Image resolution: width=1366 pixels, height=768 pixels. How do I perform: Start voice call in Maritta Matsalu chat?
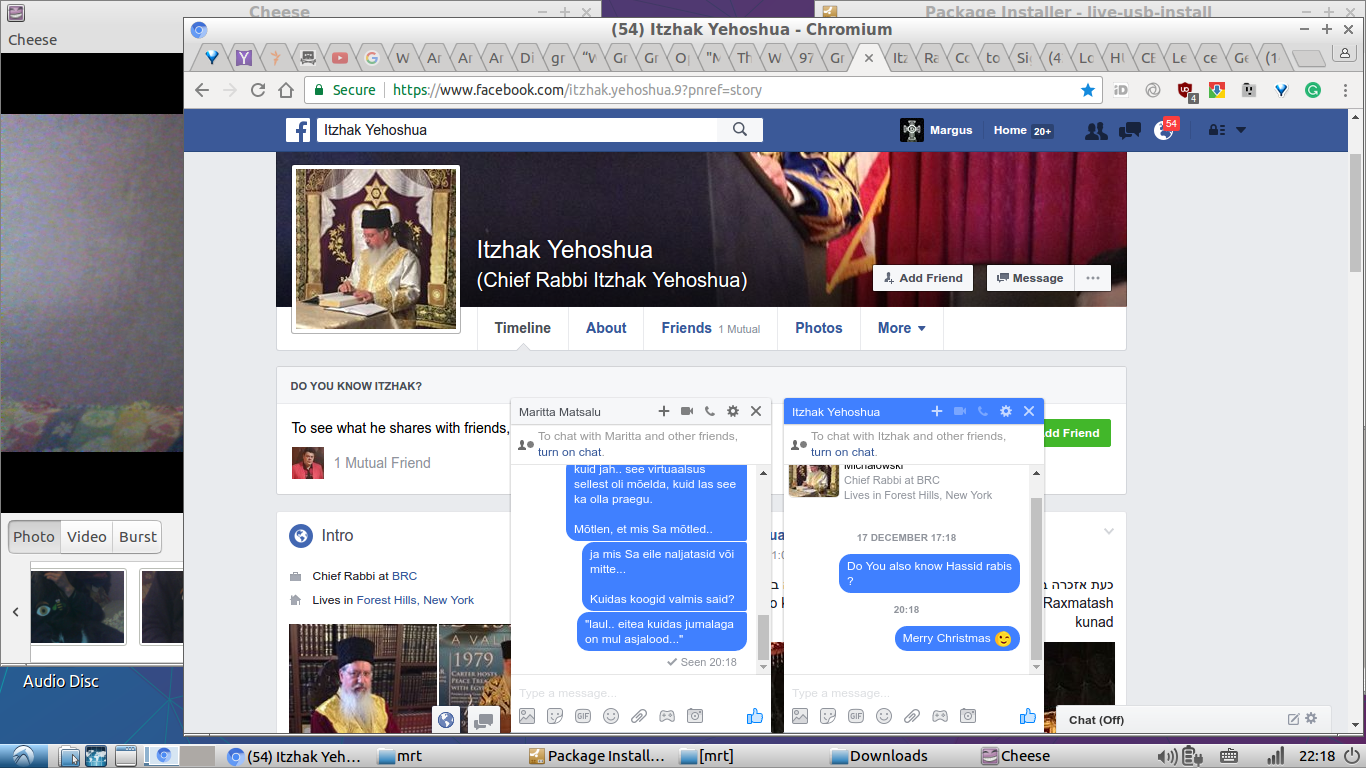click(x=710, y=411)
